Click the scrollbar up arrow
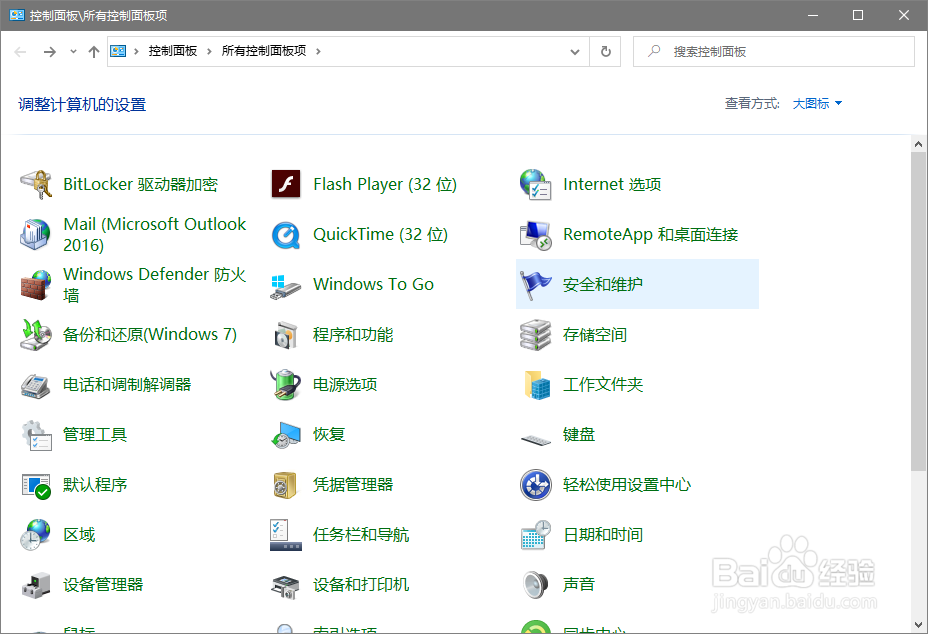 [919, 144]
